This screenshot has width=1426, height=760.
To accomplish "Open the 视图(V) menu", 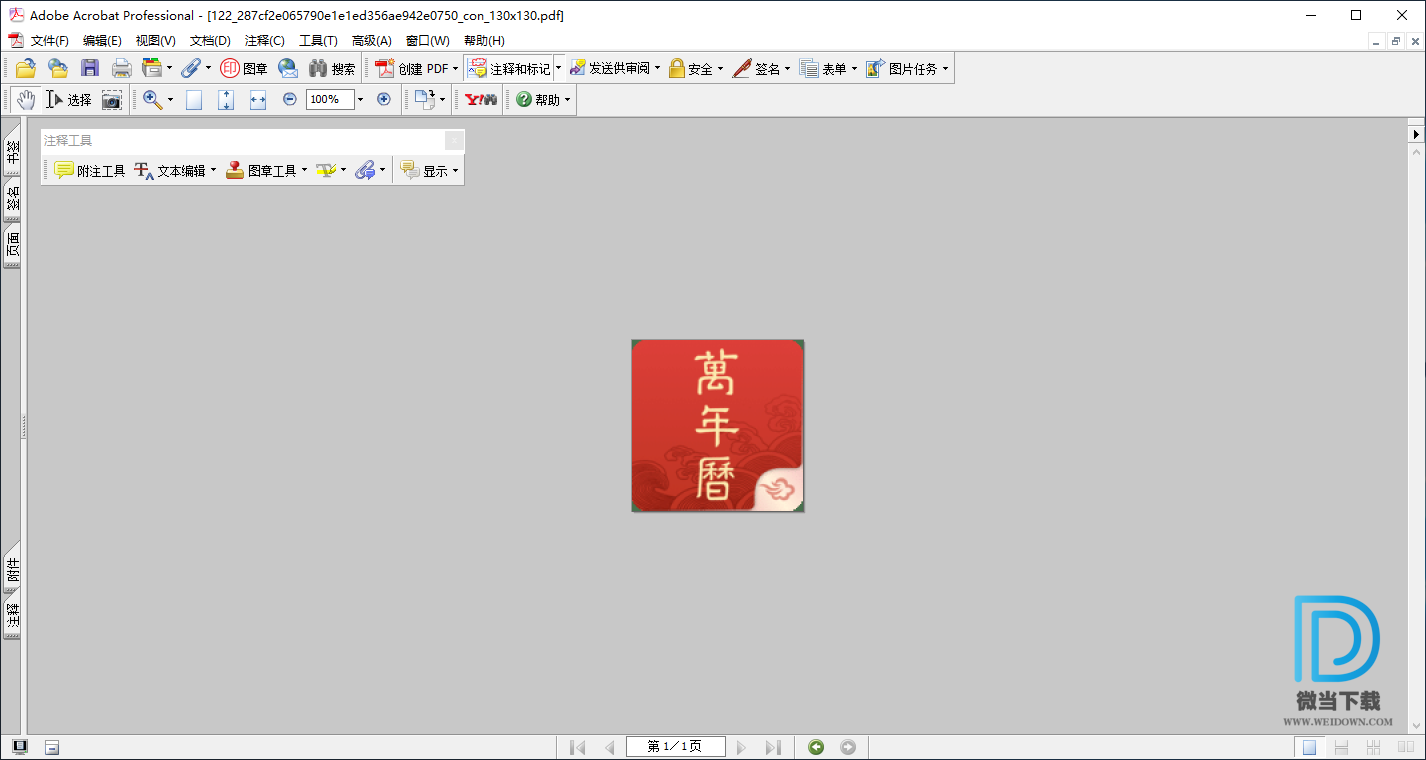I will (x=156, y=41).
